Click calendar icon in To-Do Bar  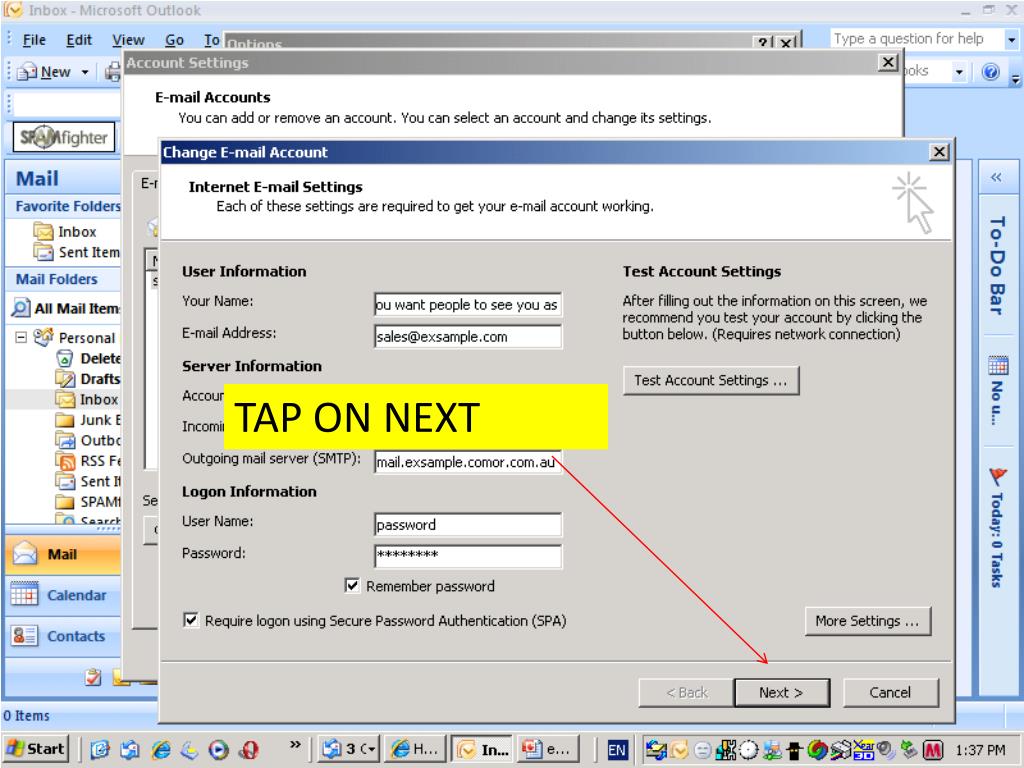(997, 364)
